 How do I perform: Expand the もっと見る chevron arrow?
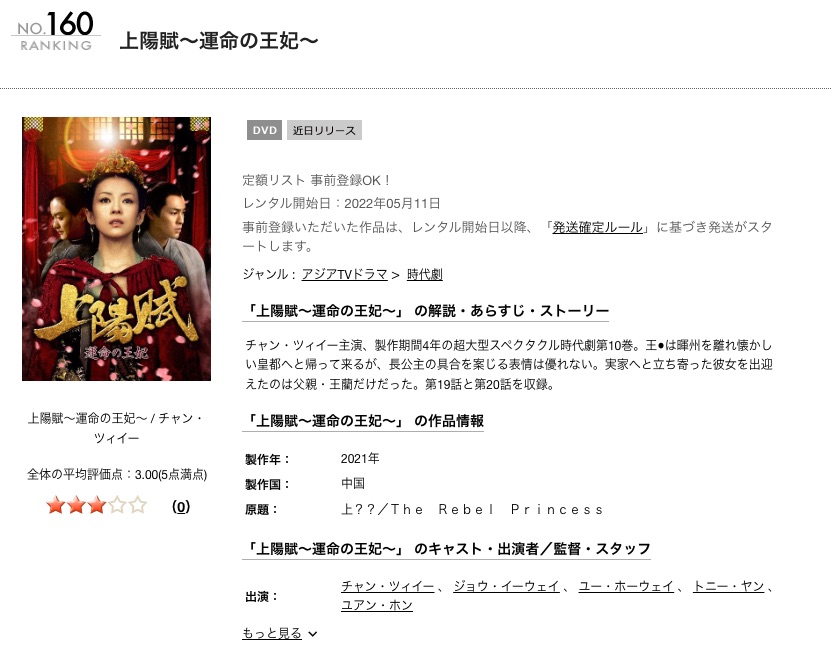(x=313, y=634)
